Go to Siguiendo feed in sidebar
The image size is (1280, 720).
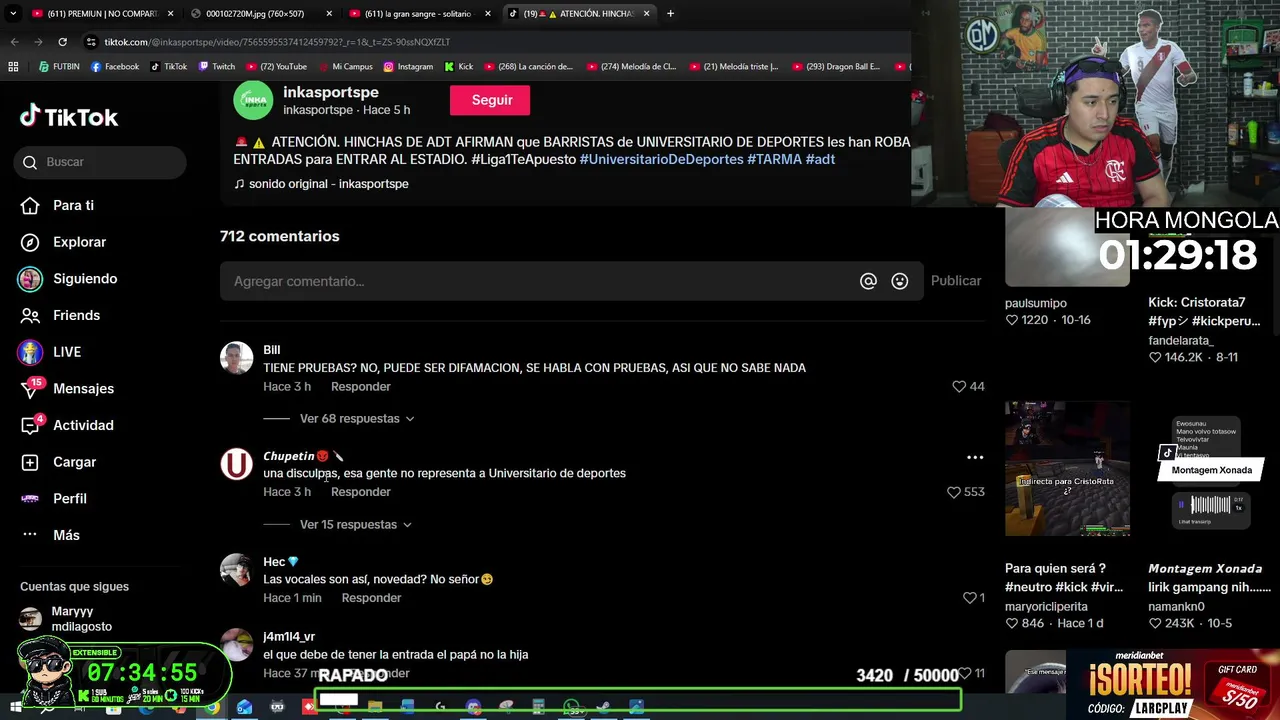tap(68, 279)
